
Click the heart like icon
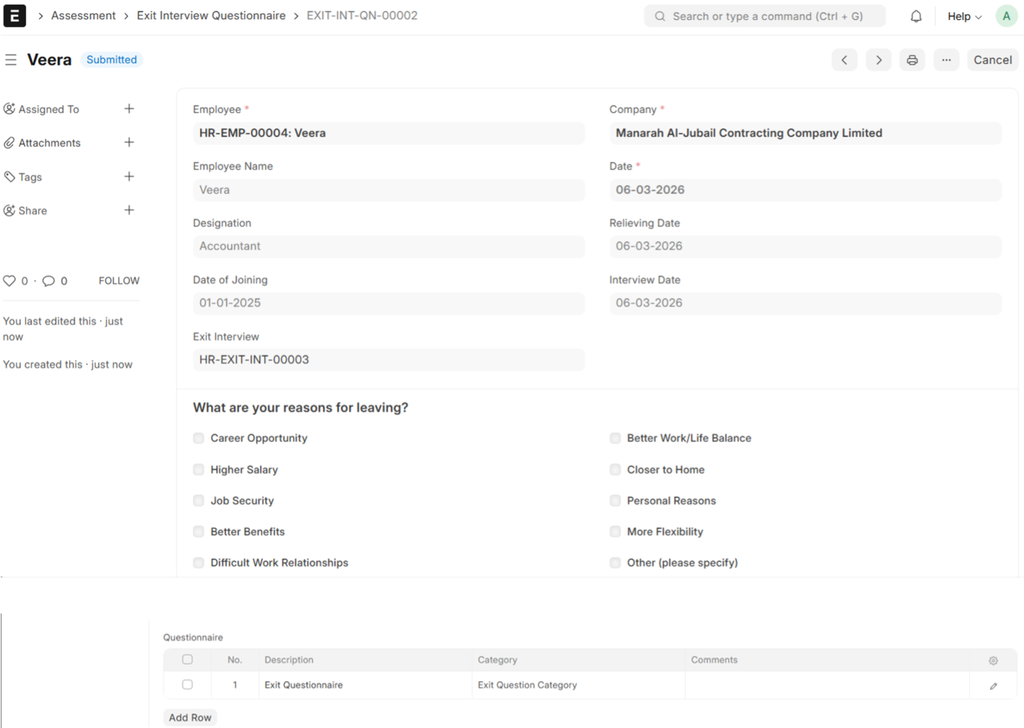coord(10,281)
